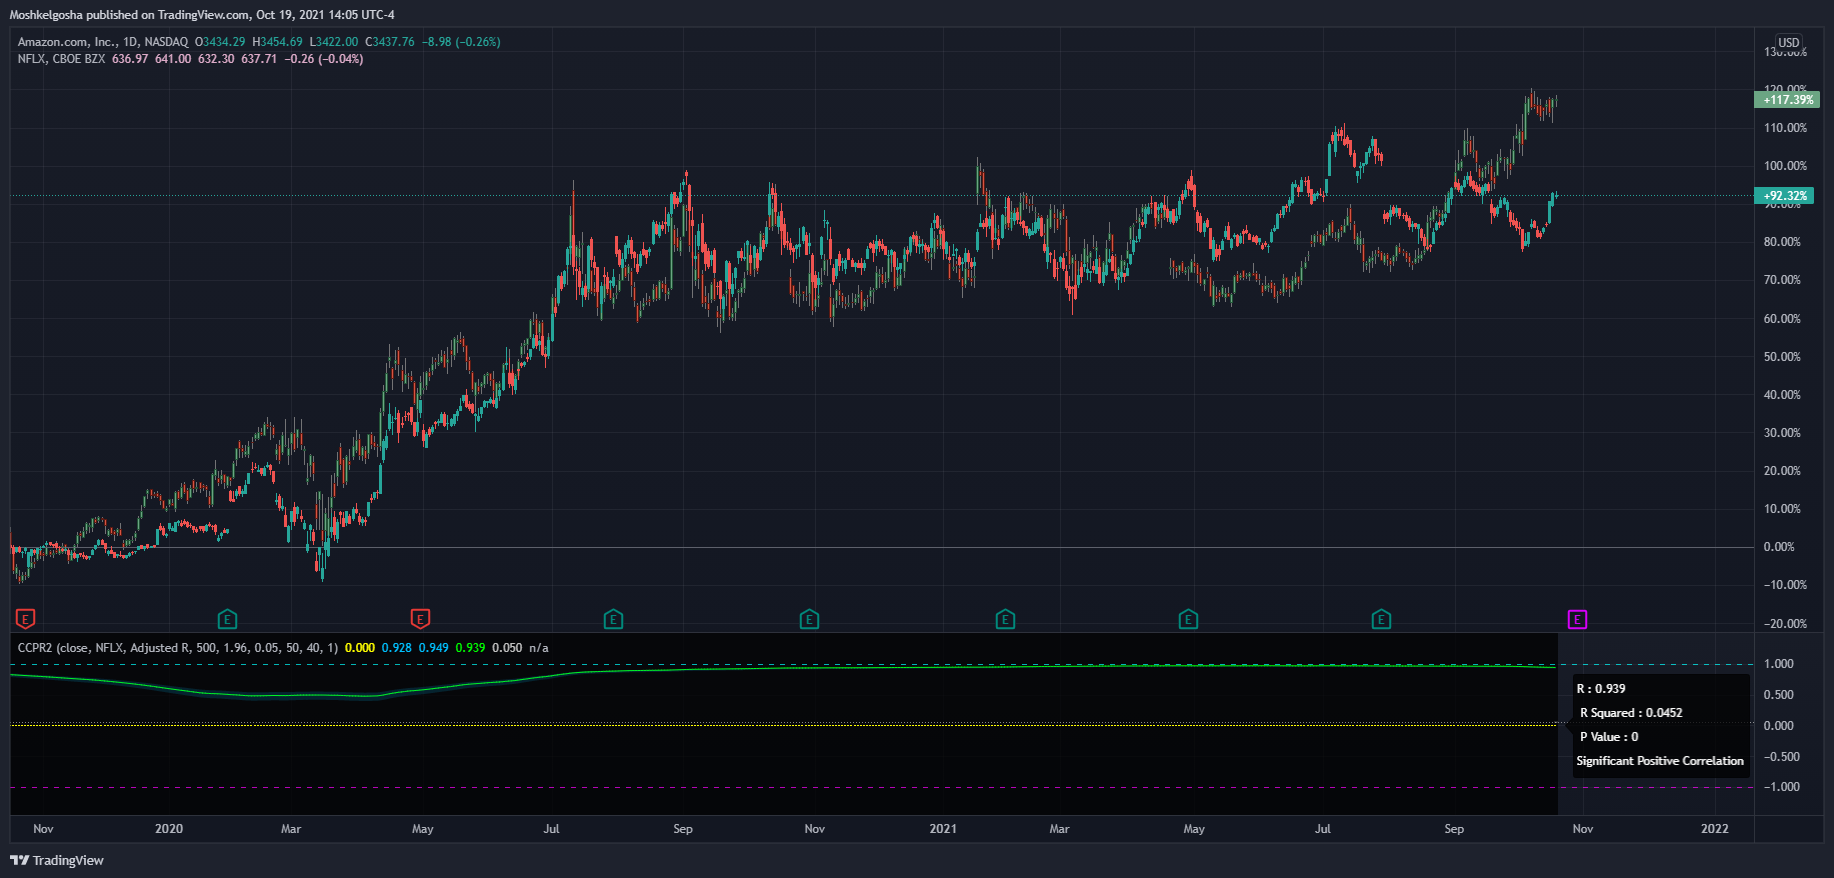Click the USD currency label
Image resolution: width=1834 pixels, height=878 pixels.
pyautogui.click(x=1789, y=43)
